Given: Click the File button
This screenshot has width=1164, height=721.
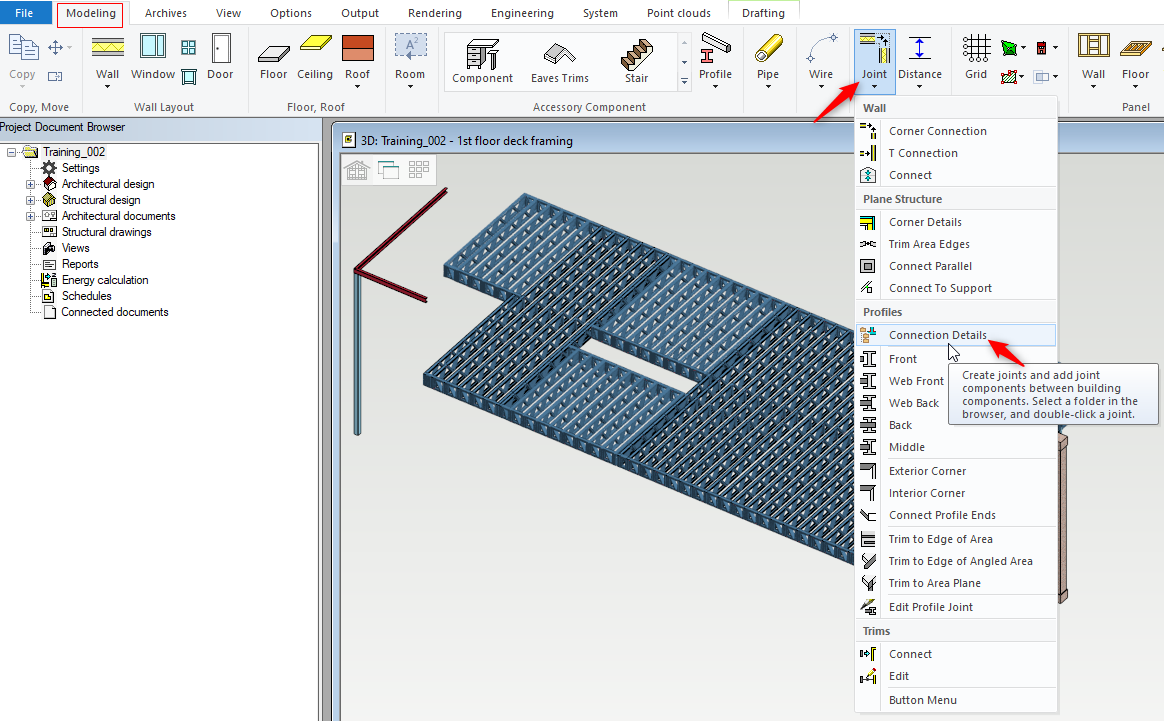Looking at the screenshot, I should [x=26, y=13].
